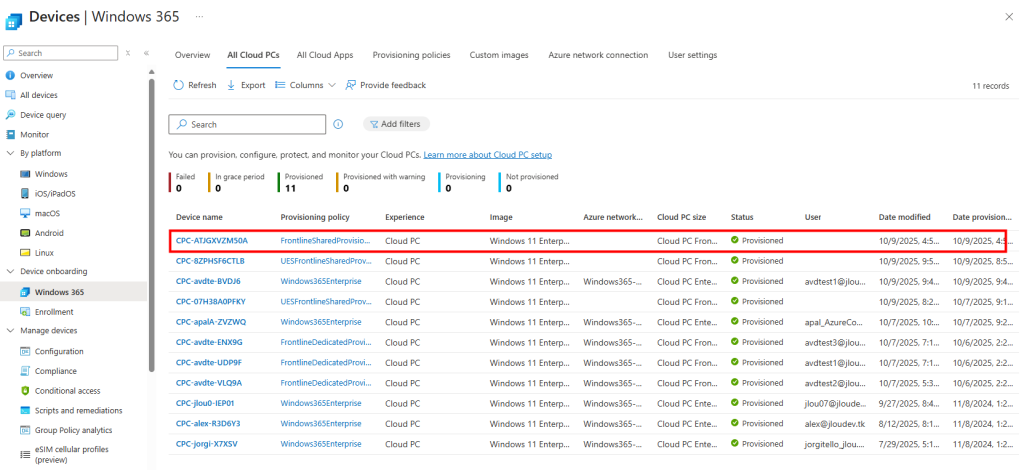This screenshot has width=1024, height=470.
Task: Open Scripts and remediations in sidebar
Action: pos(78,410)
